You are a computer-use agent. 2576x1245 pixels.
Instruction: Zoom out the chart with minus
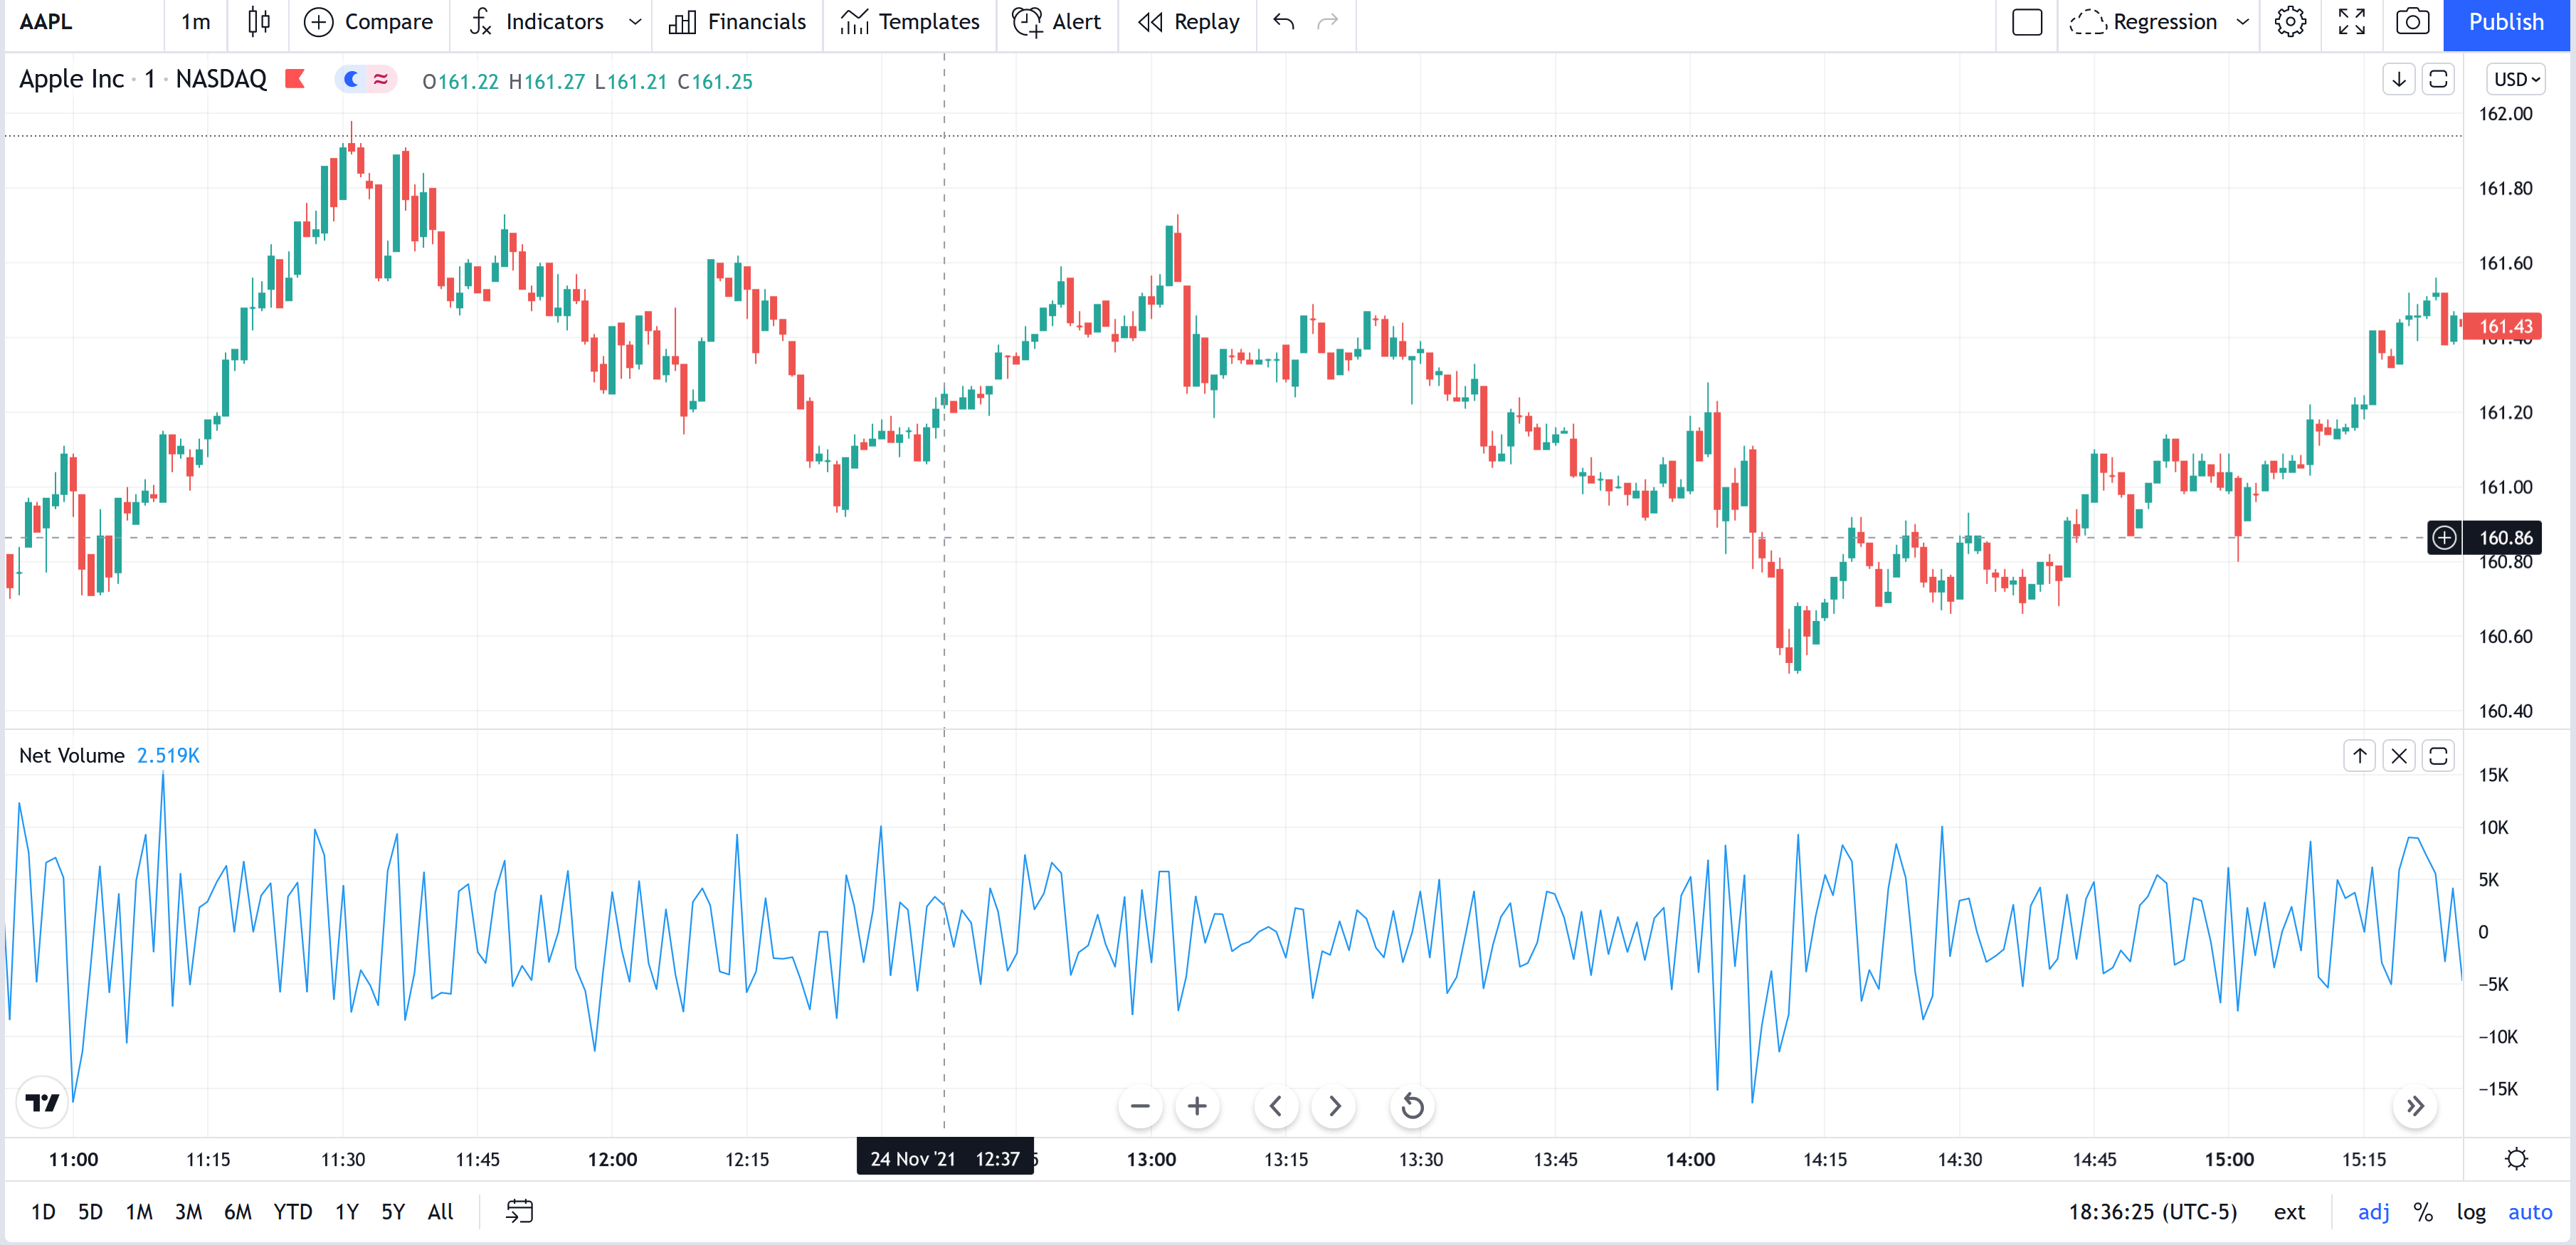click(x=1140, y=1106)
